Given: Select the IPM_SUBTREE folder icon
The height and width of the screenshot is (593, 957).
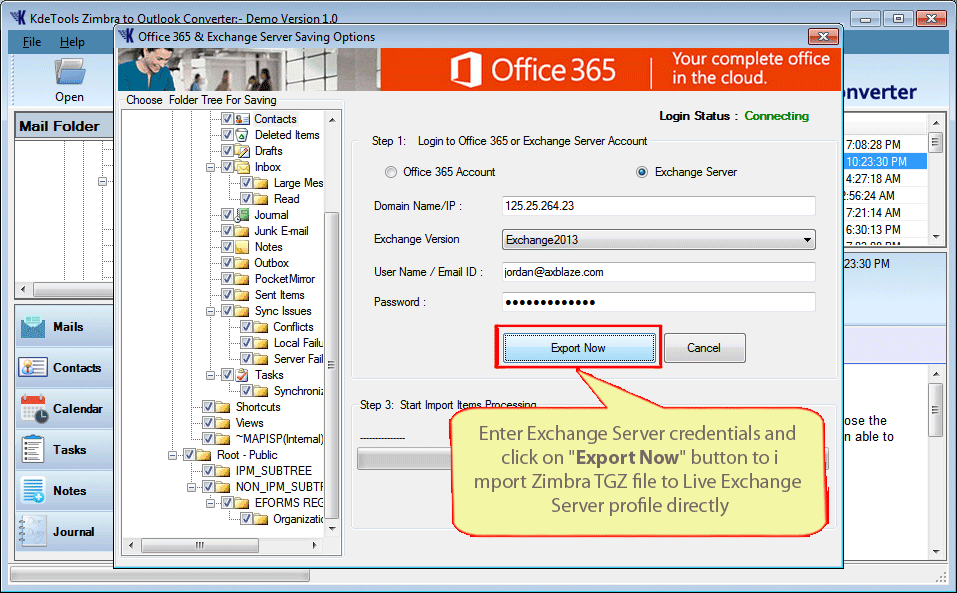Looking at the screenshot, I should click(x=223, y=471).
